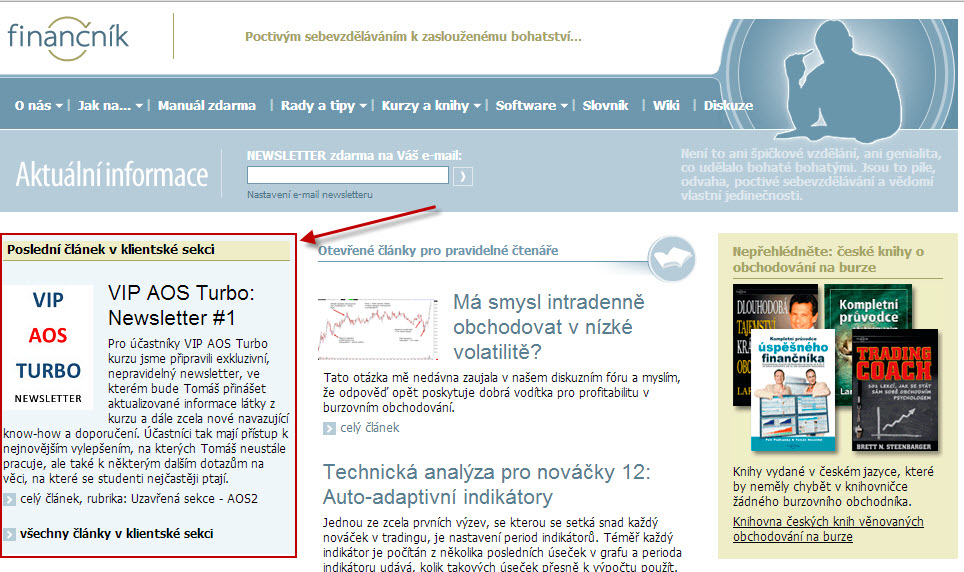Image resolution: width=964 pixels, height=572 pixels.
Task: Expand the 'Jak na...' dropdown menu
Action: [x=110, y=106]
